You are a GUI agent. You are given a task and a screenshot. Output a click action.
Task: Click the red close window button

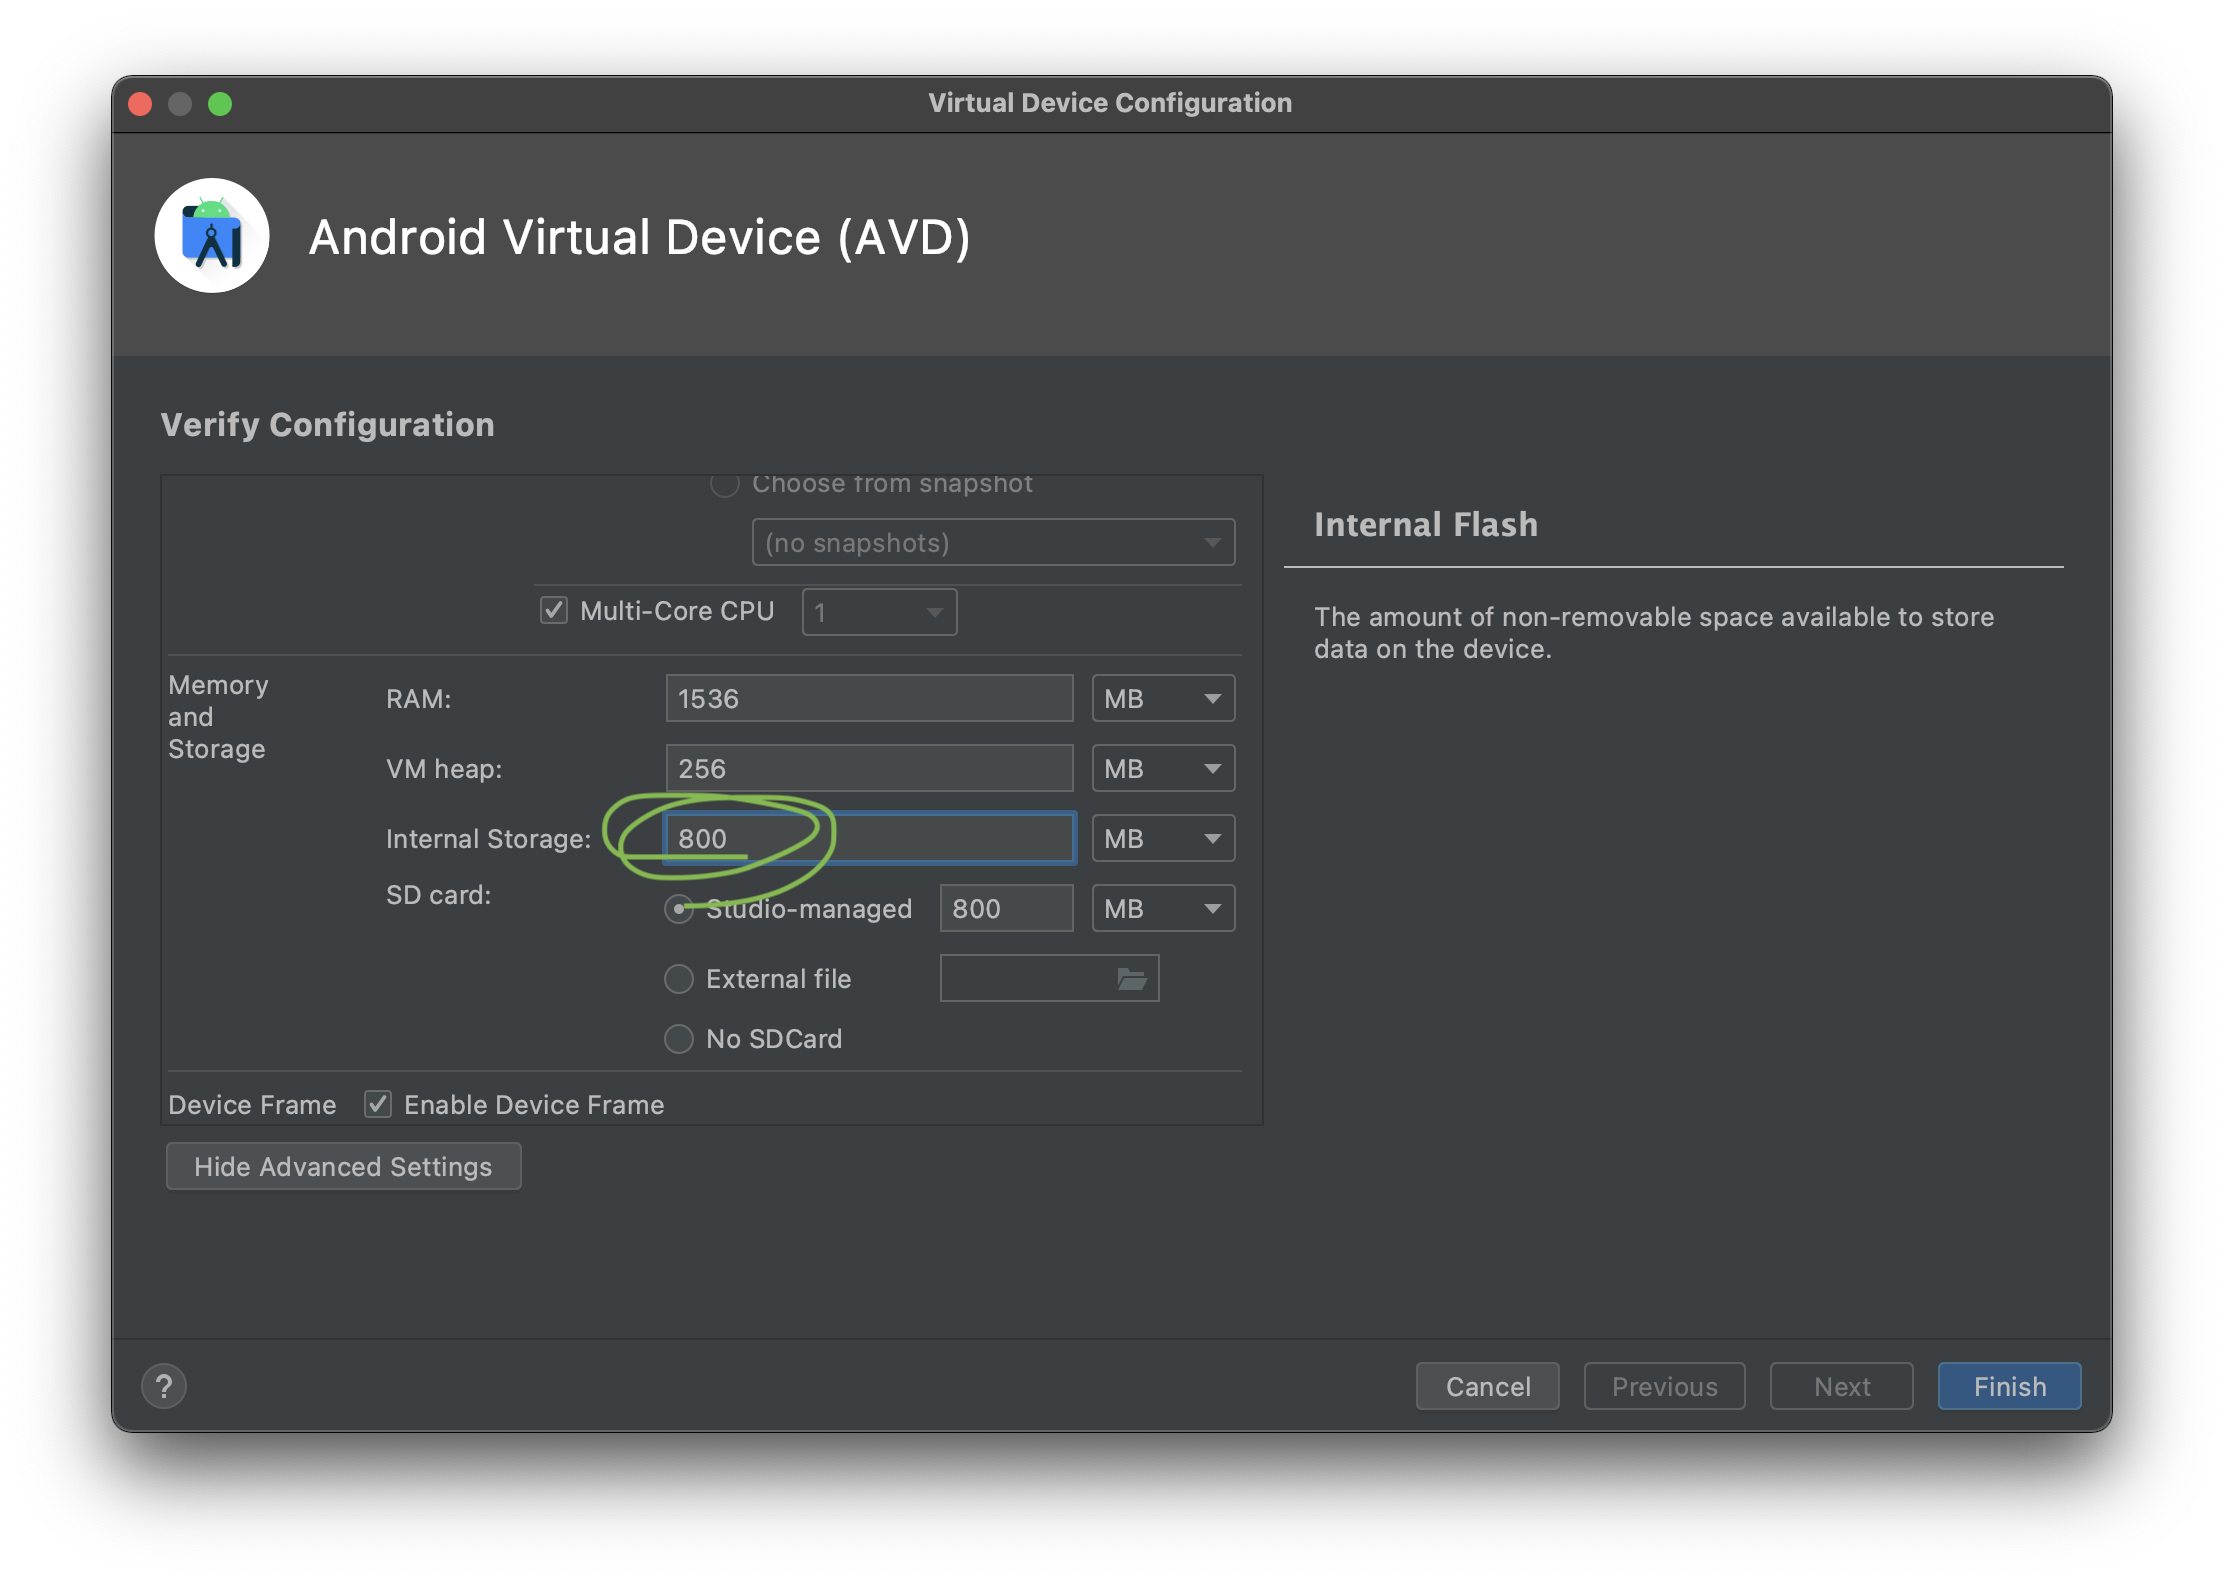[x=141, y=104]
